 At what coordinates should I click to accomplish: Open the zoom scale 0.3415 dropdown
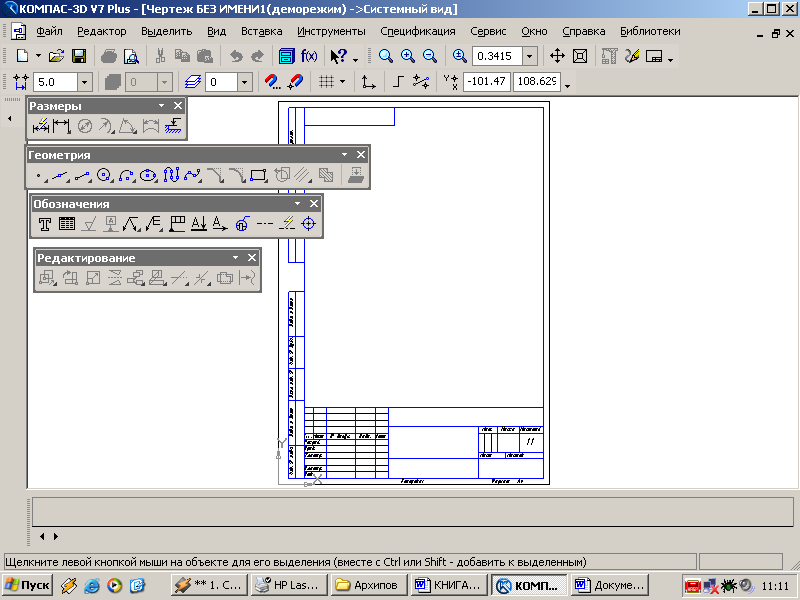pos(530,56)
